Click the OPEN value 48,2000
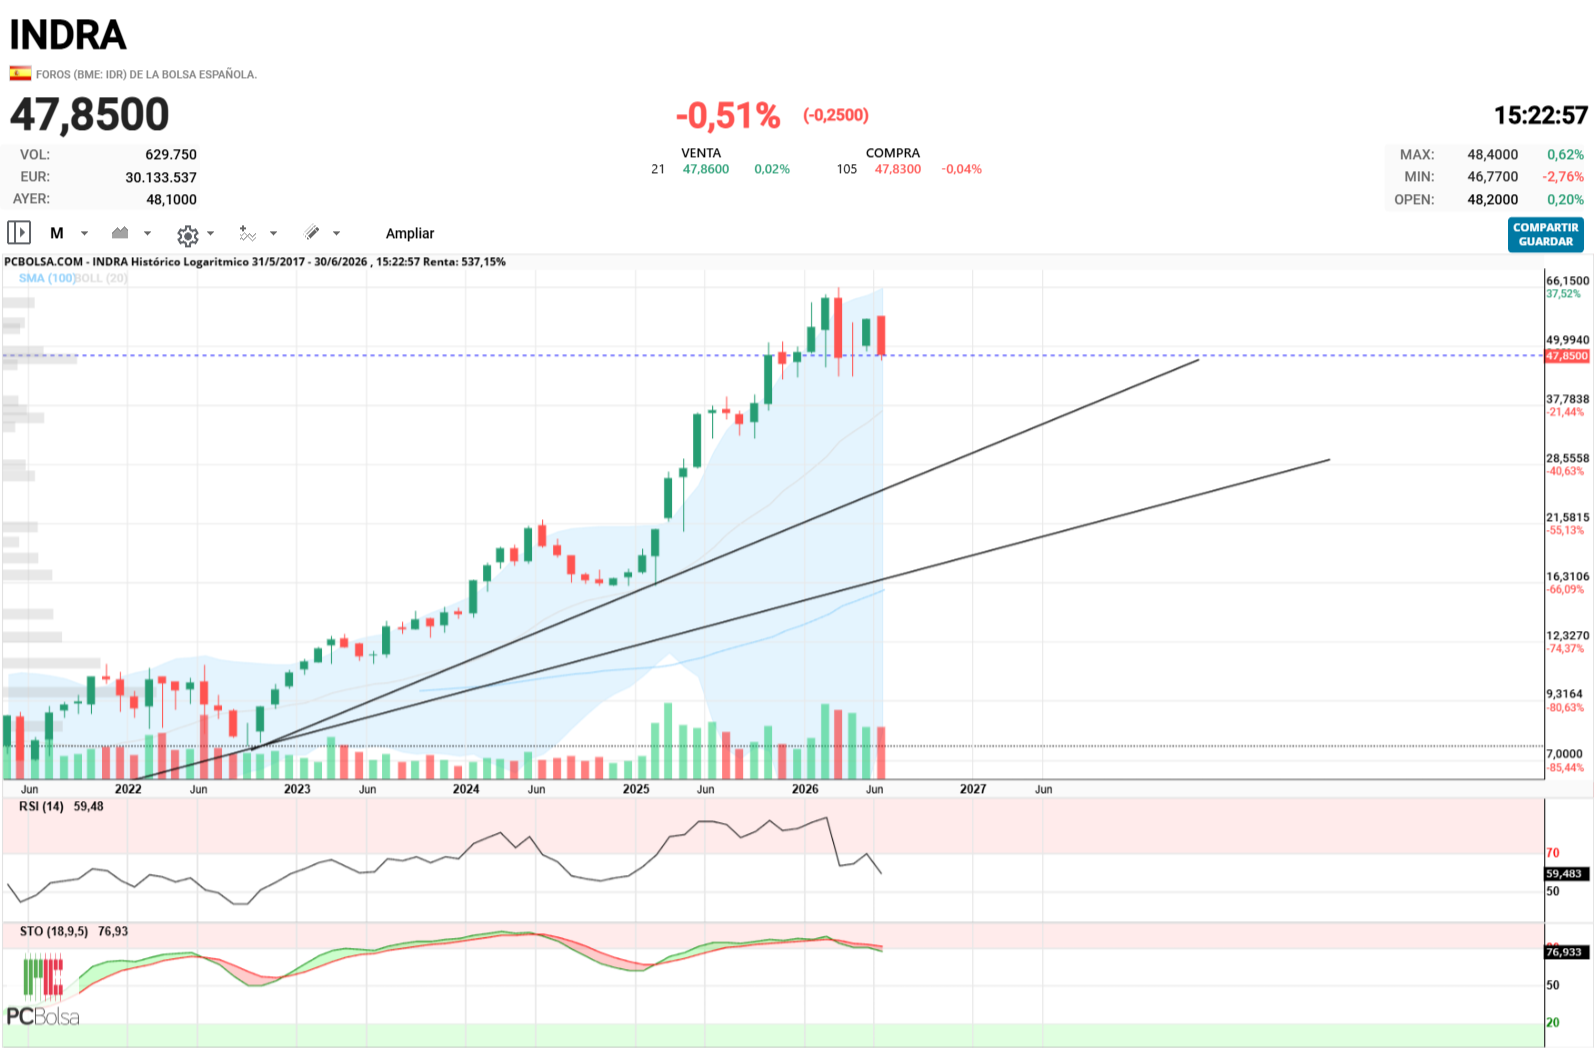Viewport: 1596px width, 1048px height. [1493, 199]
